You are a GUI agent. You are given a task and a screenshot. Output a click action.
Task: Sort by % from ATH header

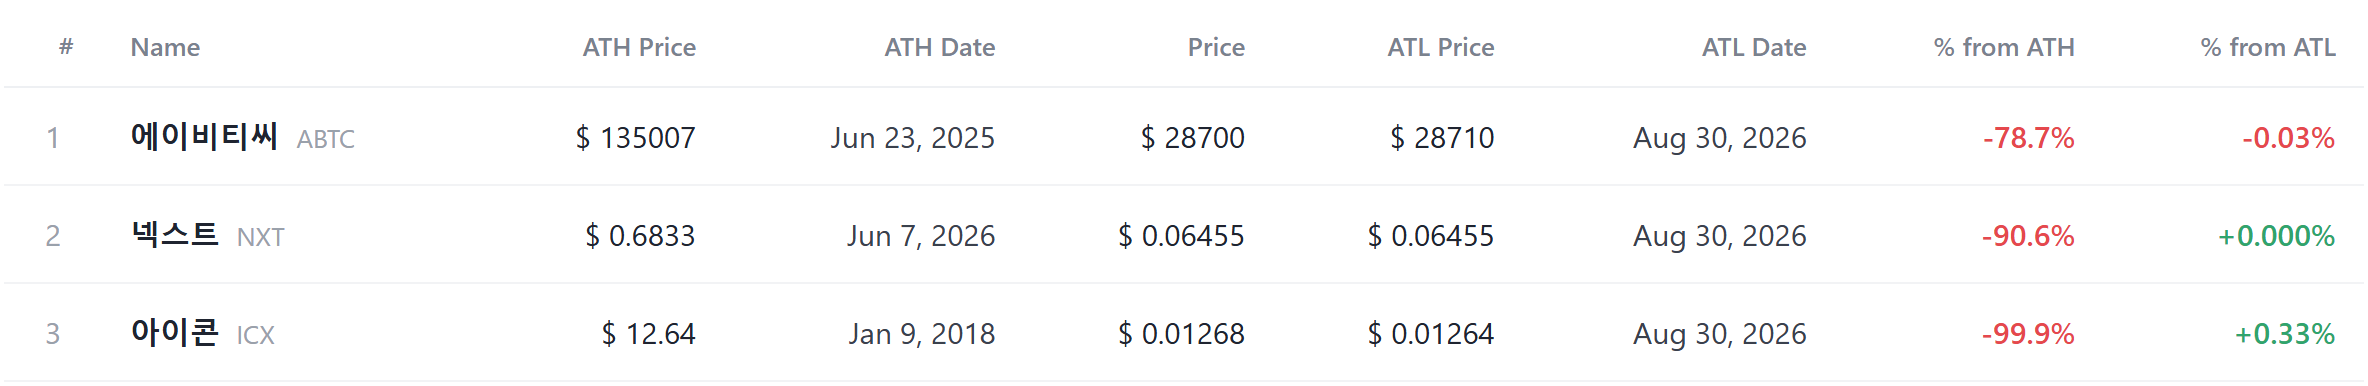click(2004, 47)
